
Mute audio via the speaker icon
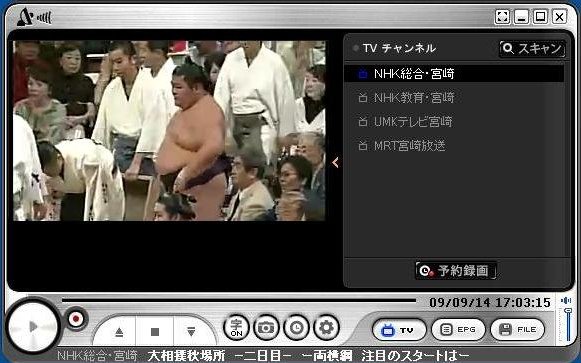(x=566, y=300)
